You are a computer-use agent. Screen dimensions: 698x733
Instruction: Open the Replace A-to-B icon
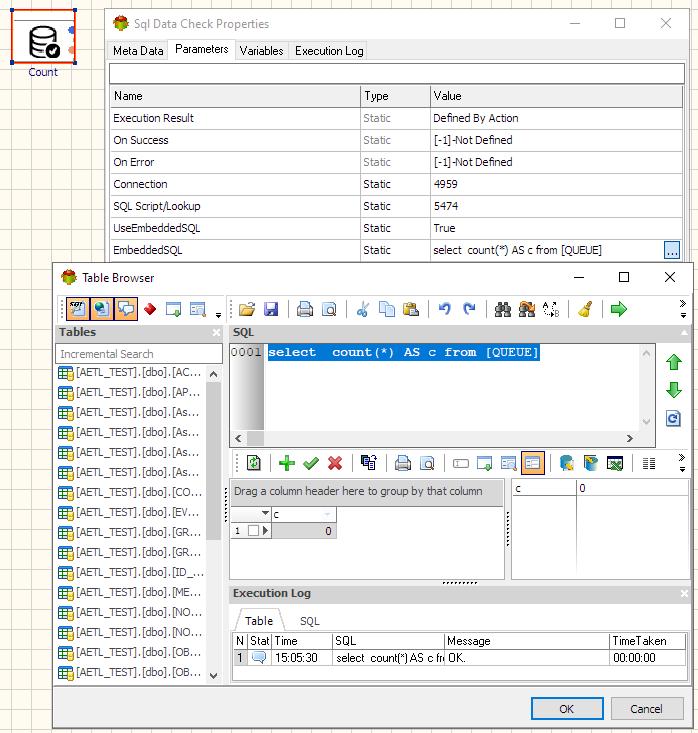pyautogui.click(x=551, y=309)
